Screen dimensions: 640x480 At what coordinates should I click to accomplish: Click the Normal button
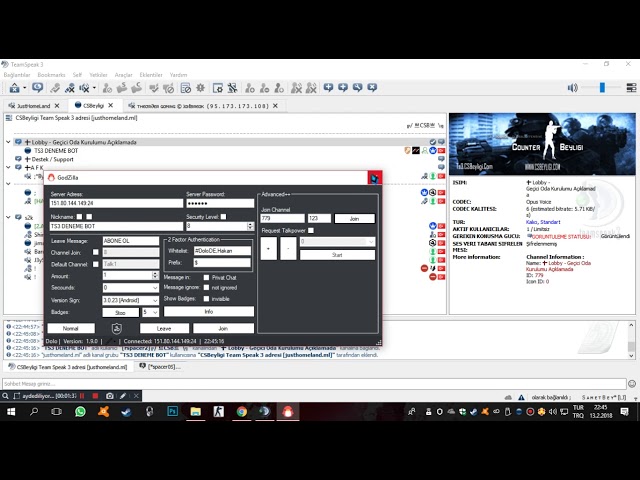[71, 328]
